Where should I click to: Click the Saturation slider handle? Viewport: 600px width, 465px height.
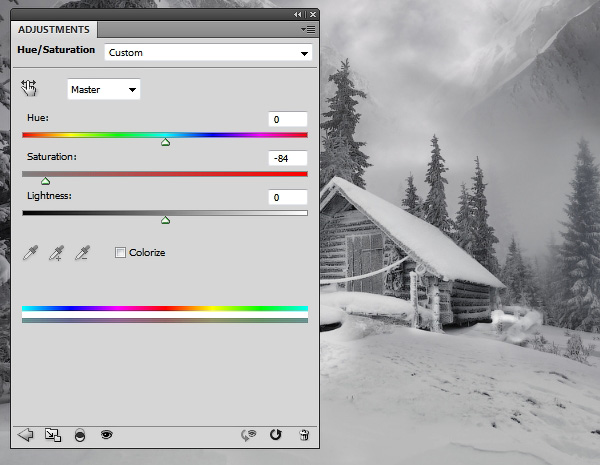coord(46,181)
